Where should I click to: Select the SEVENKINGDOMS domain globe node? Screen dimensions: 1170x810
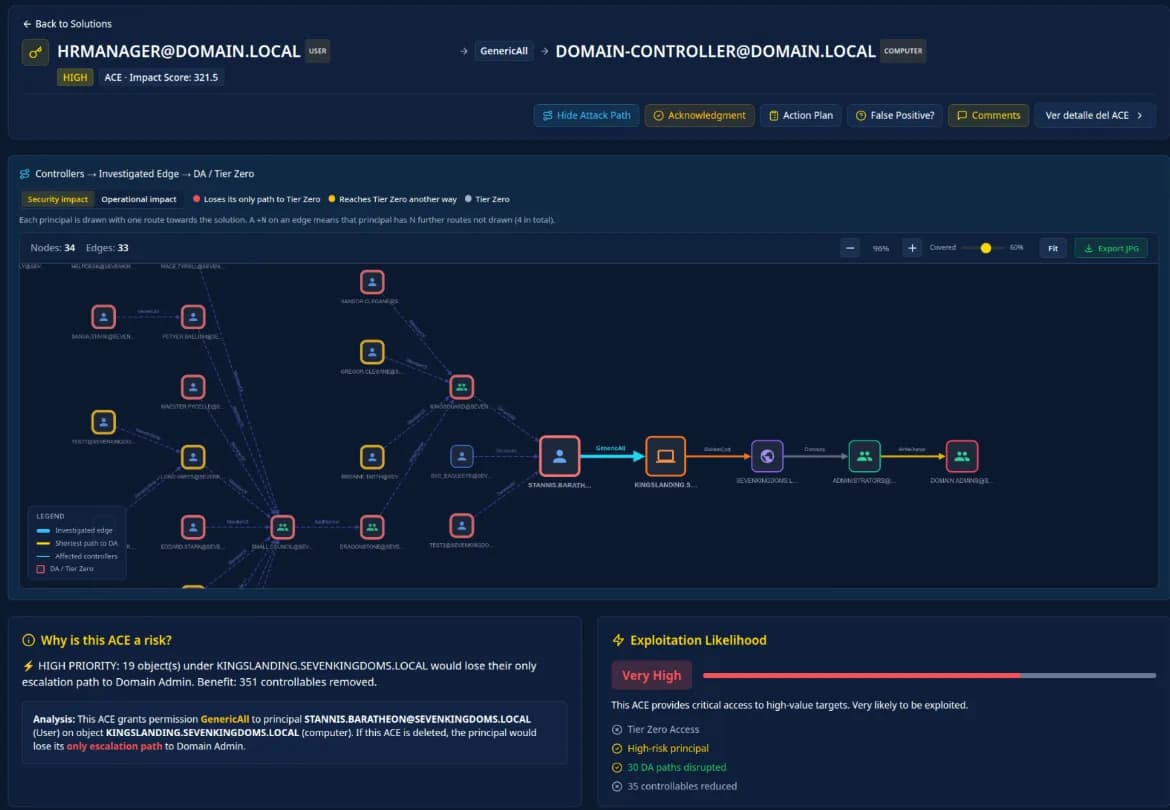(767, 456)
